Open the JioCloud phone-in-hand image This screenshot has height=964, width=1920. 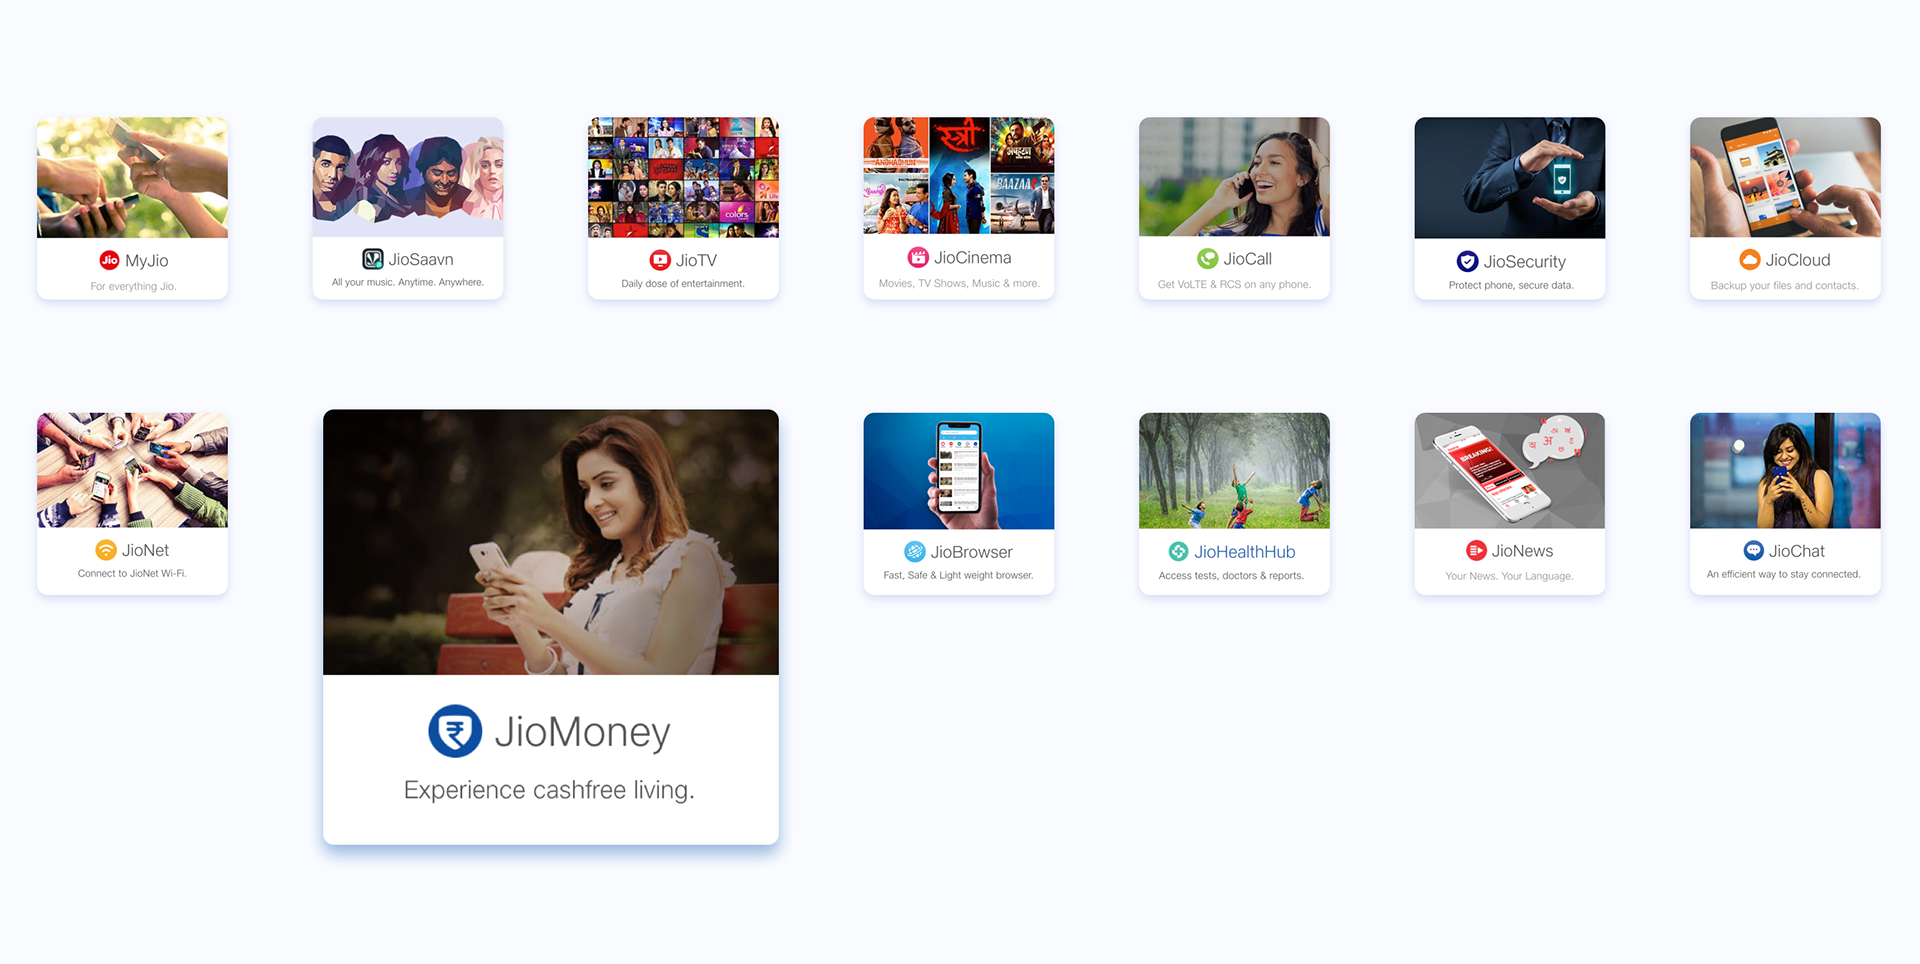click(x=1785, y=177)
